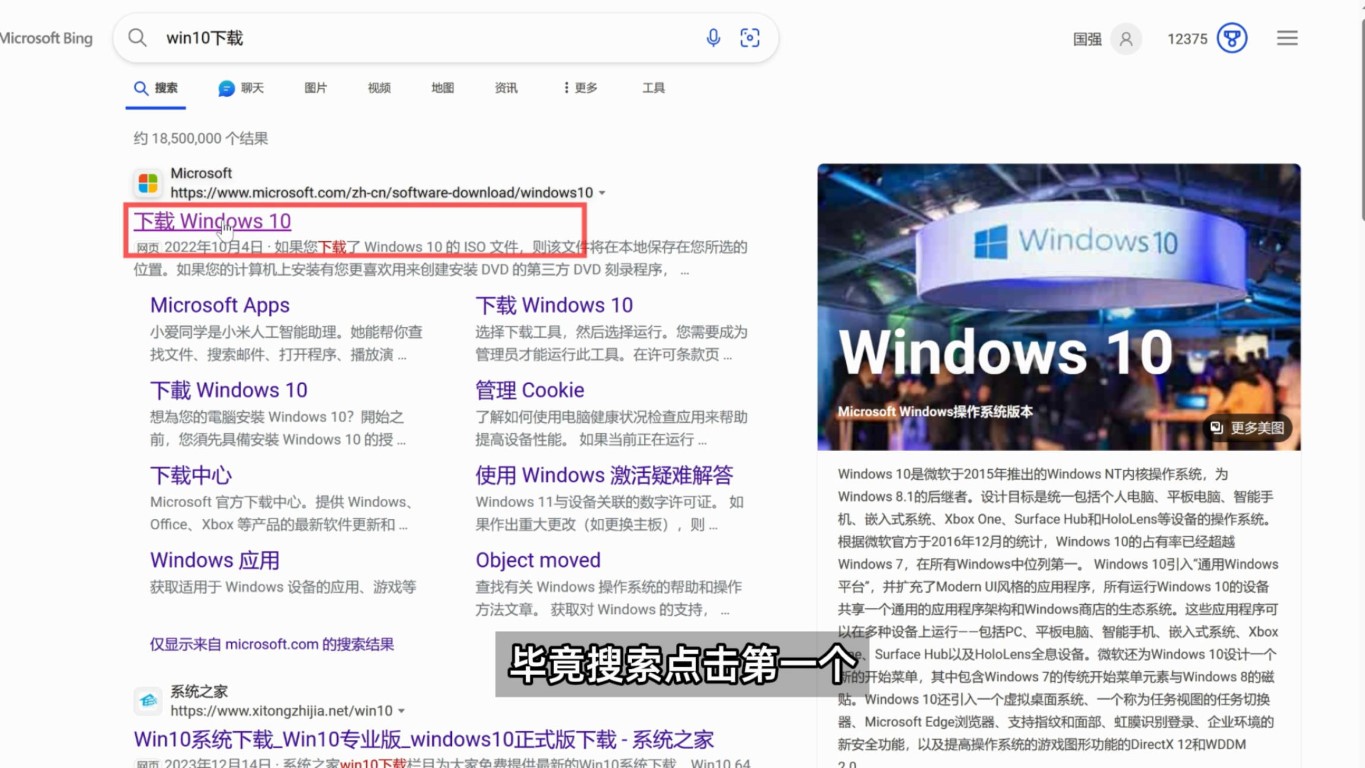Open the 更多 tab dropdown
Screen dimensions: 1365x768
580,88
